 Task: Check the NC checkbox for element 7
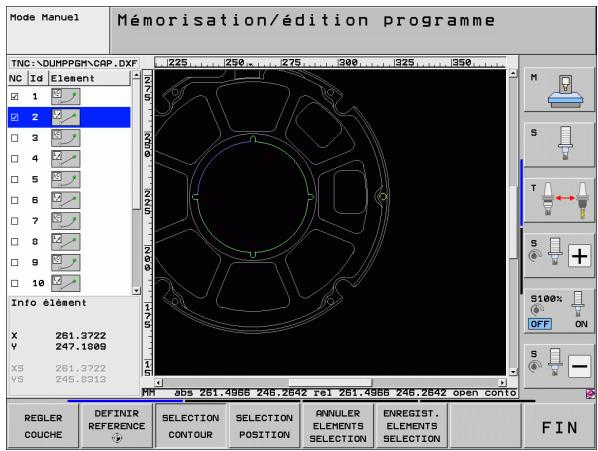coord(14,221)
